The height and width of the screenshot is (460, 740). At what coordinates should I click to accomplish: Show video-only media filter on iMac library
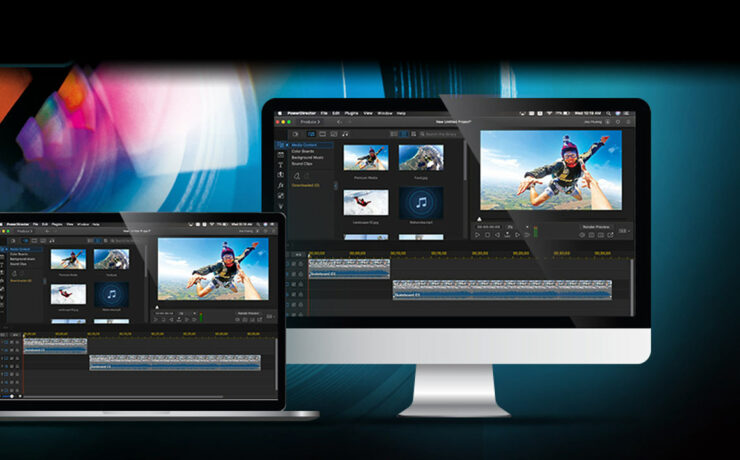(322, 134)
